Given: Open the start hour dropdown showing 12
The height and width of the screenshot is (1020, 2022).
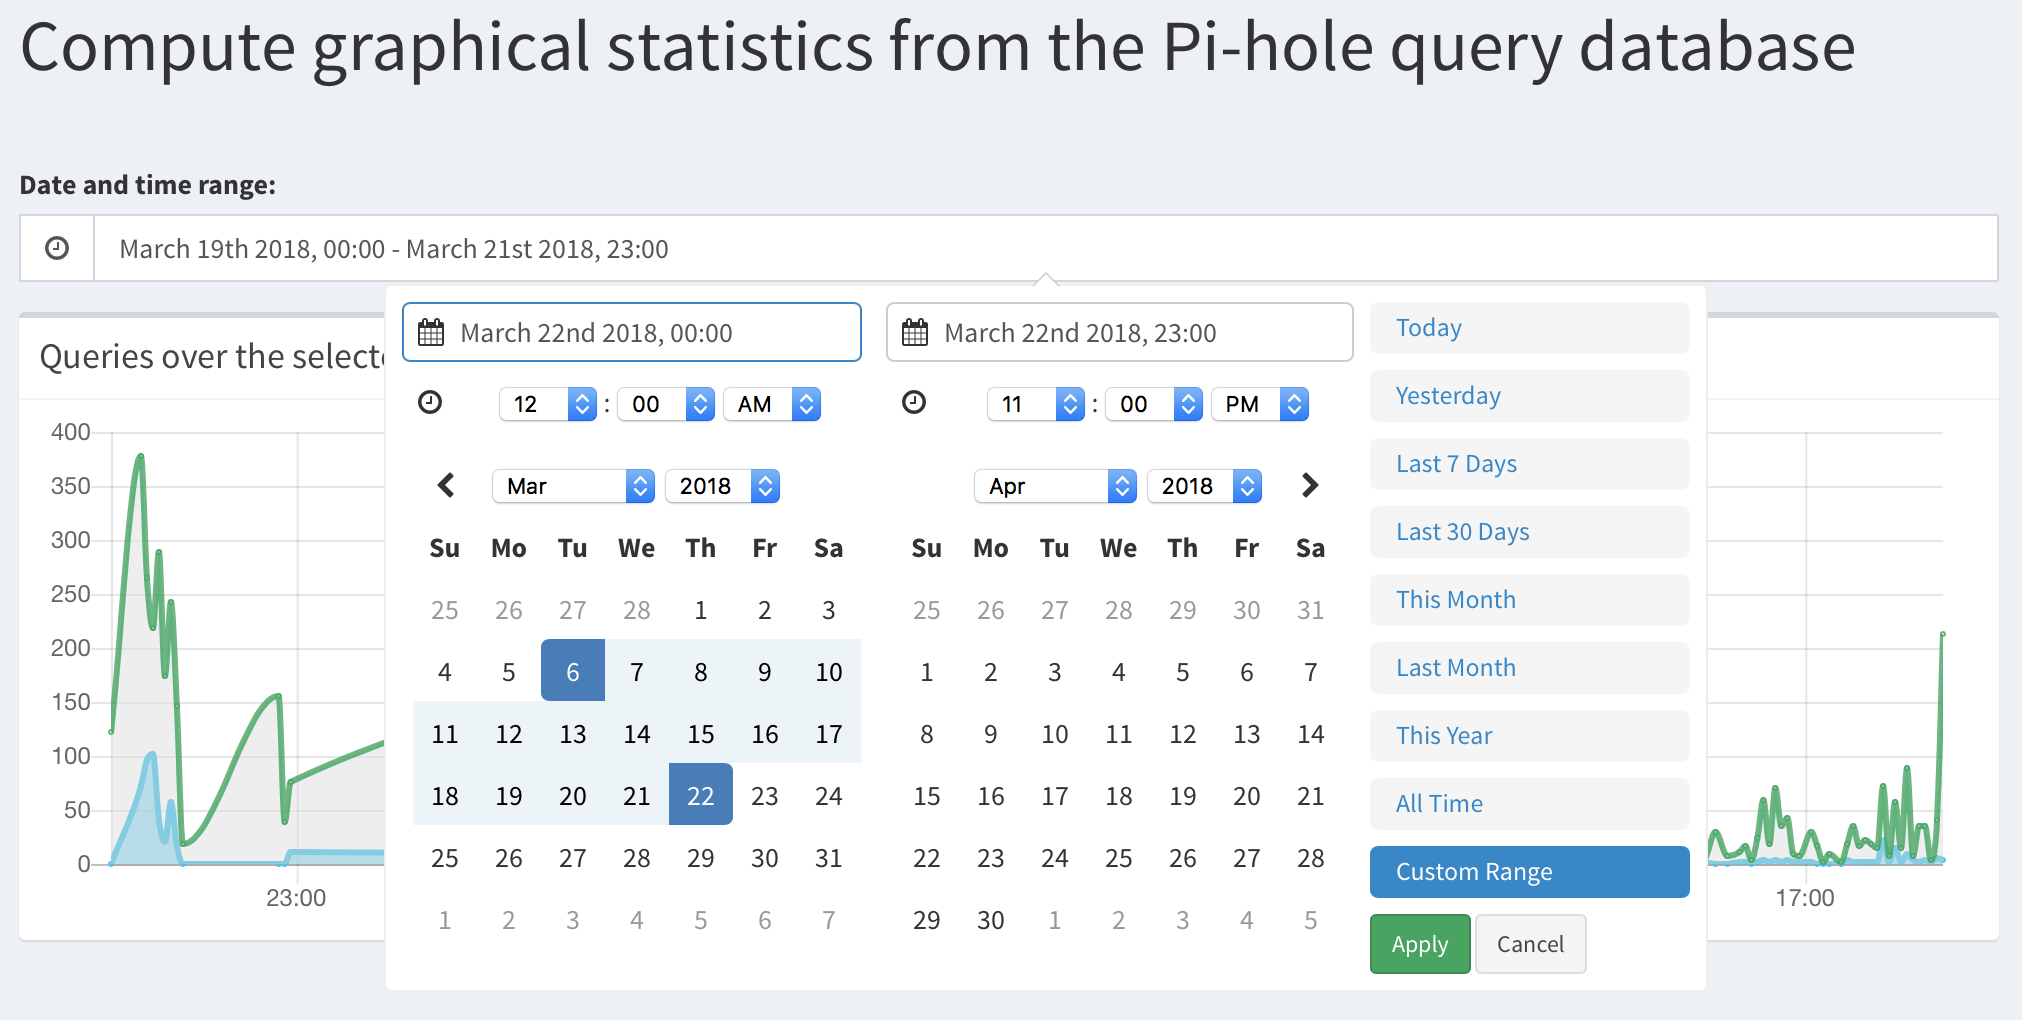Looking at the screenshot, I should pyautogui.click(x=547, y=404).
